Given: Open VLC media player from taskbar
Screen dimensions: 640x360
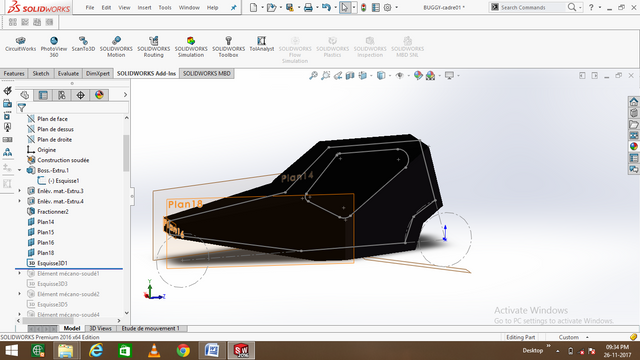Looking at the screenshot, I should (x=154, y=351).
